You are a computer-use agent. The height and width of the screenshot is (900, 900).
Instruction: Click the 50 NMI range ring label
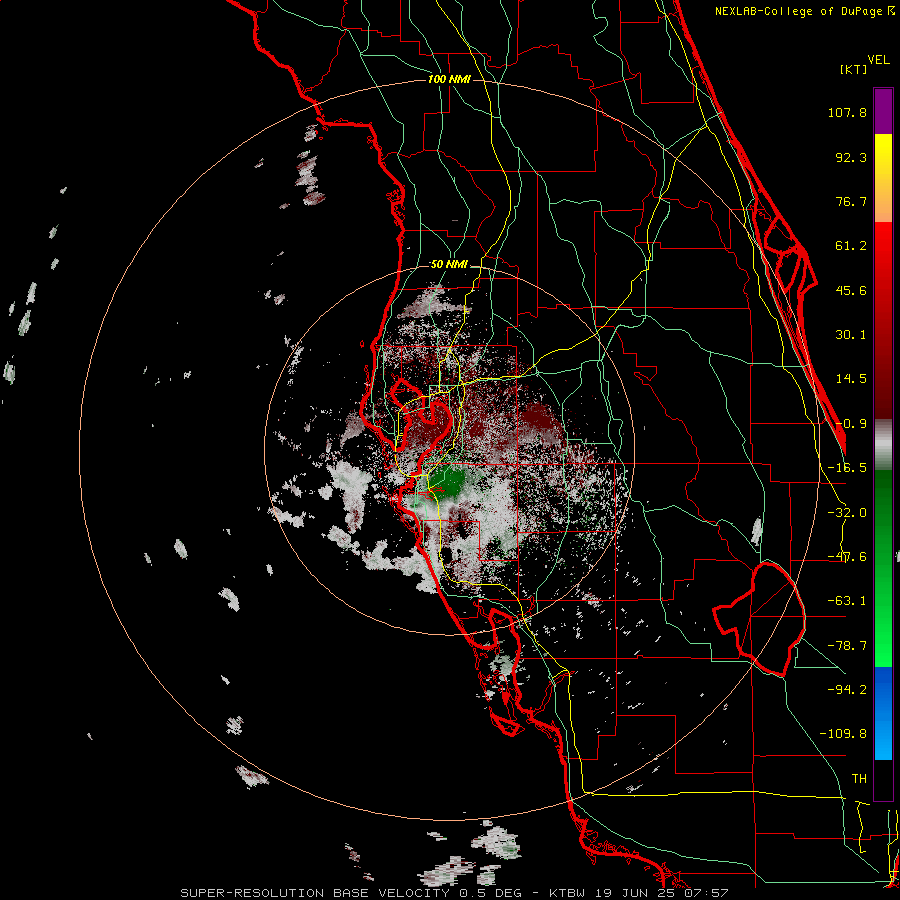pyautogui.click(x=449, y=265)
